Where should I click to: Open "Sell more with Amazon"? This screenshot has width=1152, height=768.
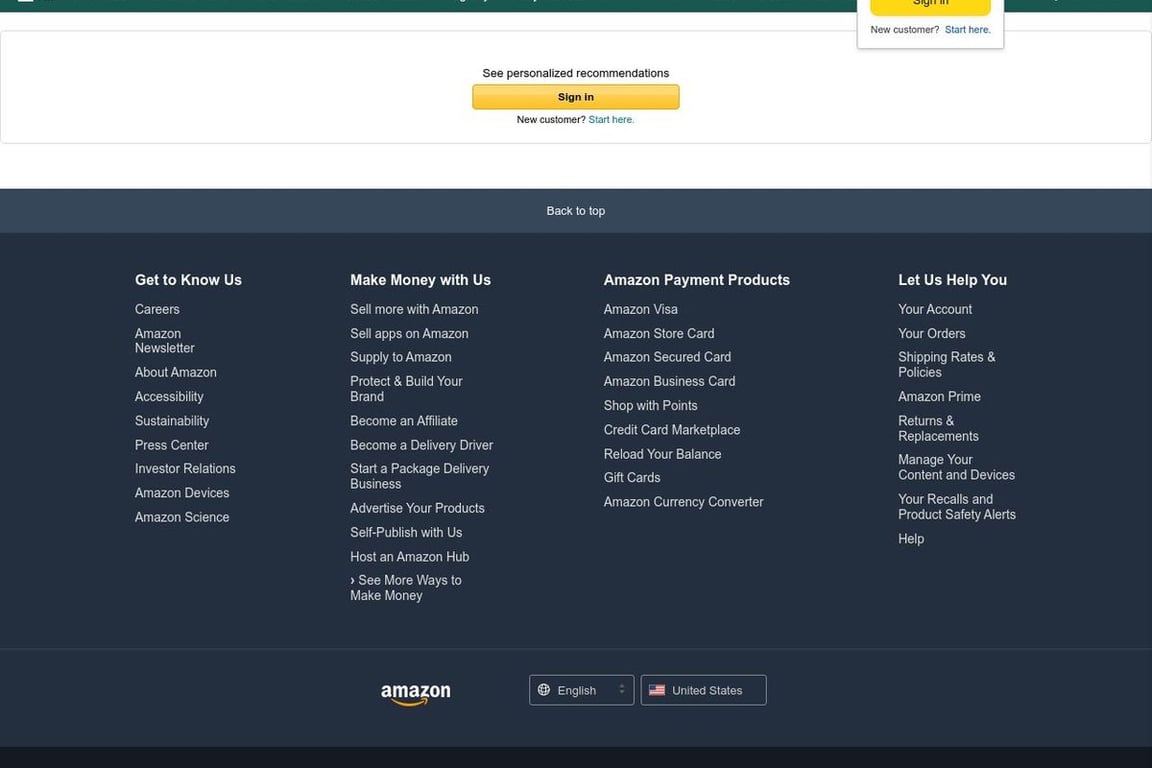(414, 309)
